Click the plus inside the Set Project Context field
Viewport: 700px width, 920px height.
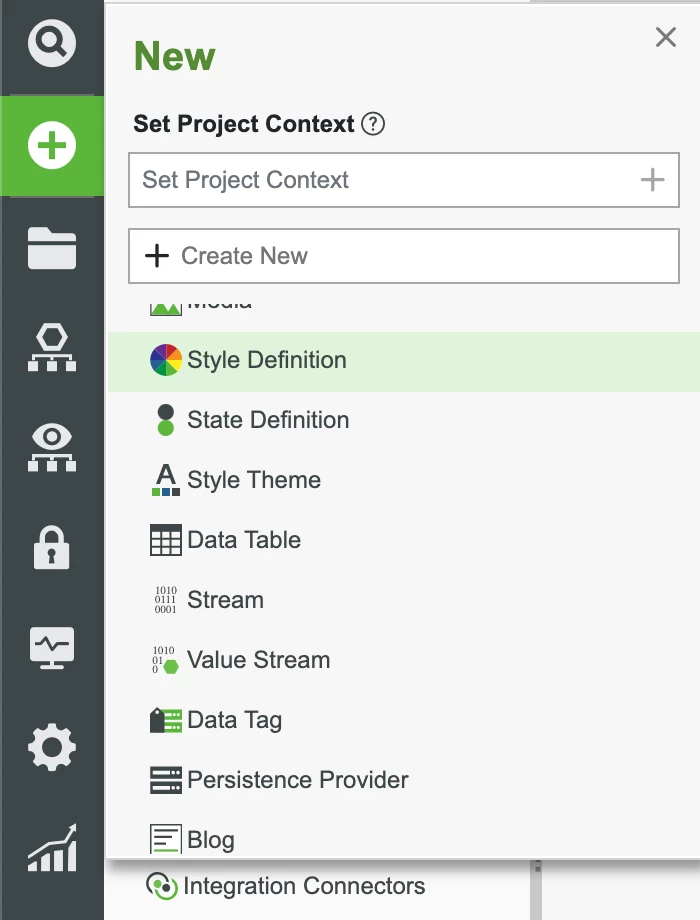coord(652,180)
